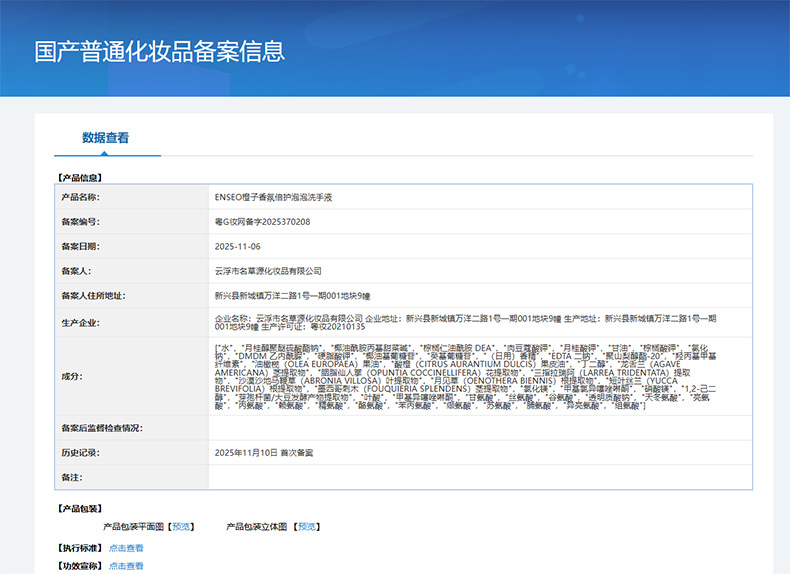Select history entry 2025年11月10日 首次备案
The image size is (790, 574).
click(264, 453)
